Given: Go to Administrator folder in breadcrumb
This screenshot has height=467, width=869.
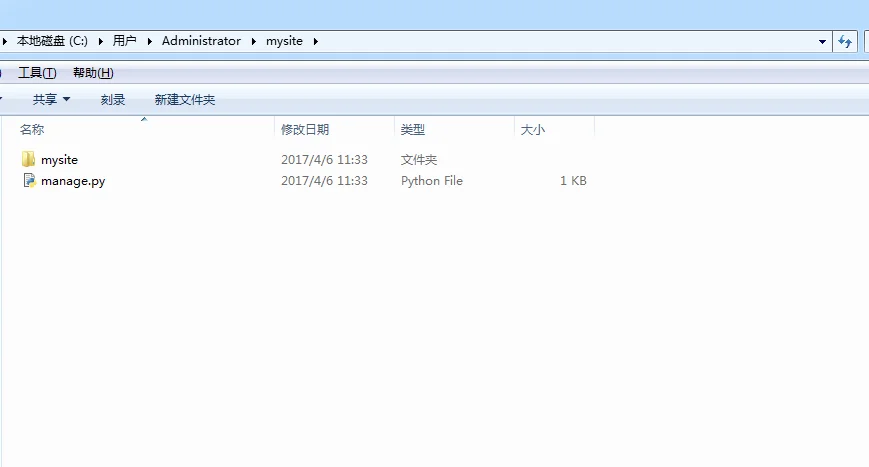Looking at the screenshot, I should point(201,41).
